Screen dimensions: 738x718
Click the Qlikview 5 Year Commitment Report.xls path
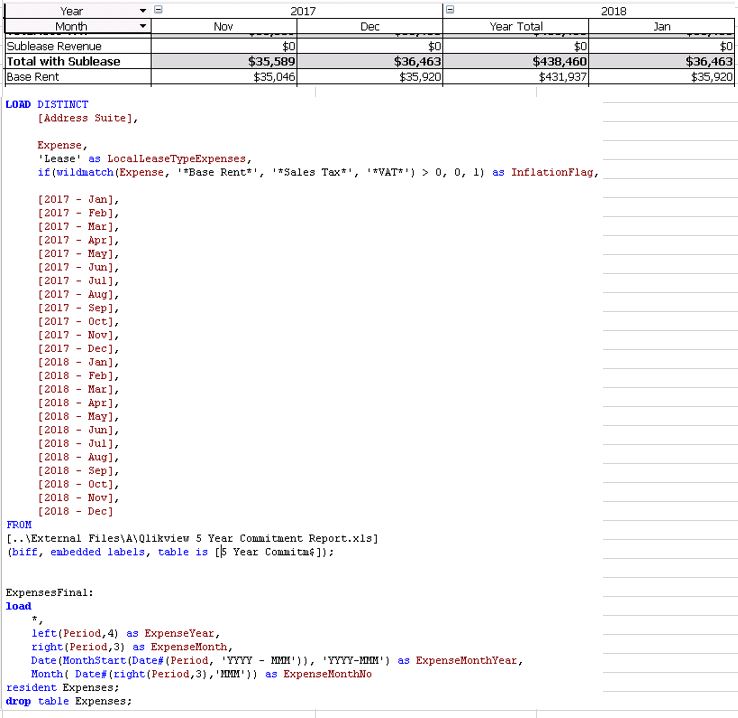pyautogui.click(x=192, y=538)
